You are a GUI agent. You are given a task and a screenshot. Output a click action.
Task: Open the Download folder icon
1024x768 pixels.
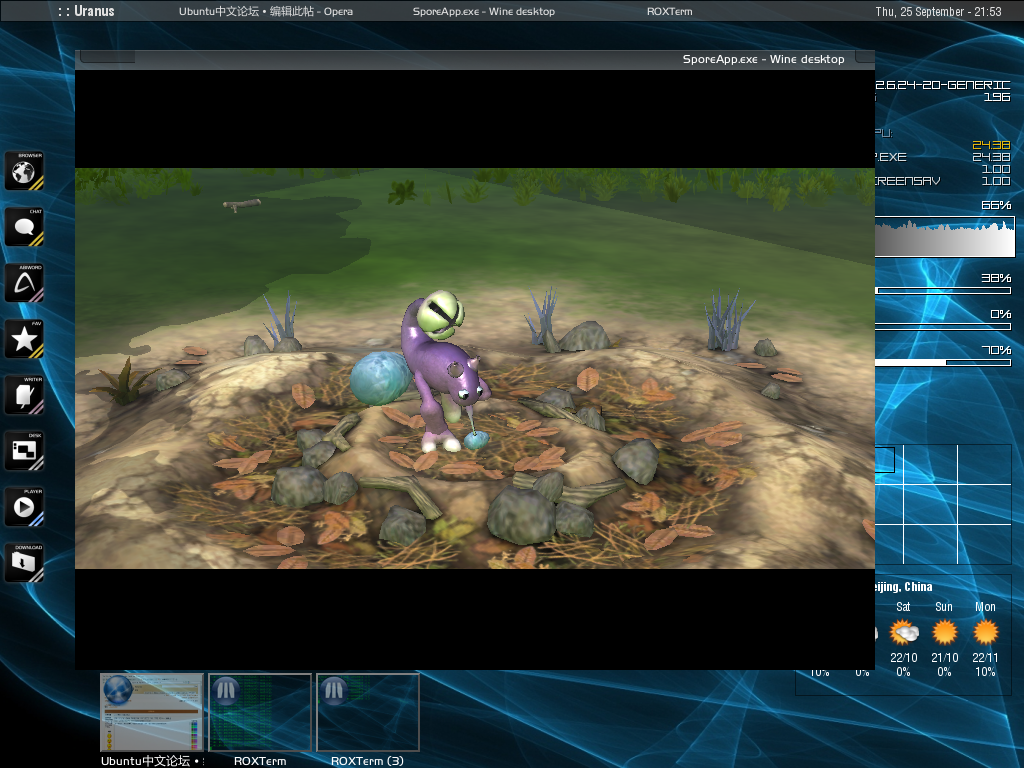click(x=24, y=563)
